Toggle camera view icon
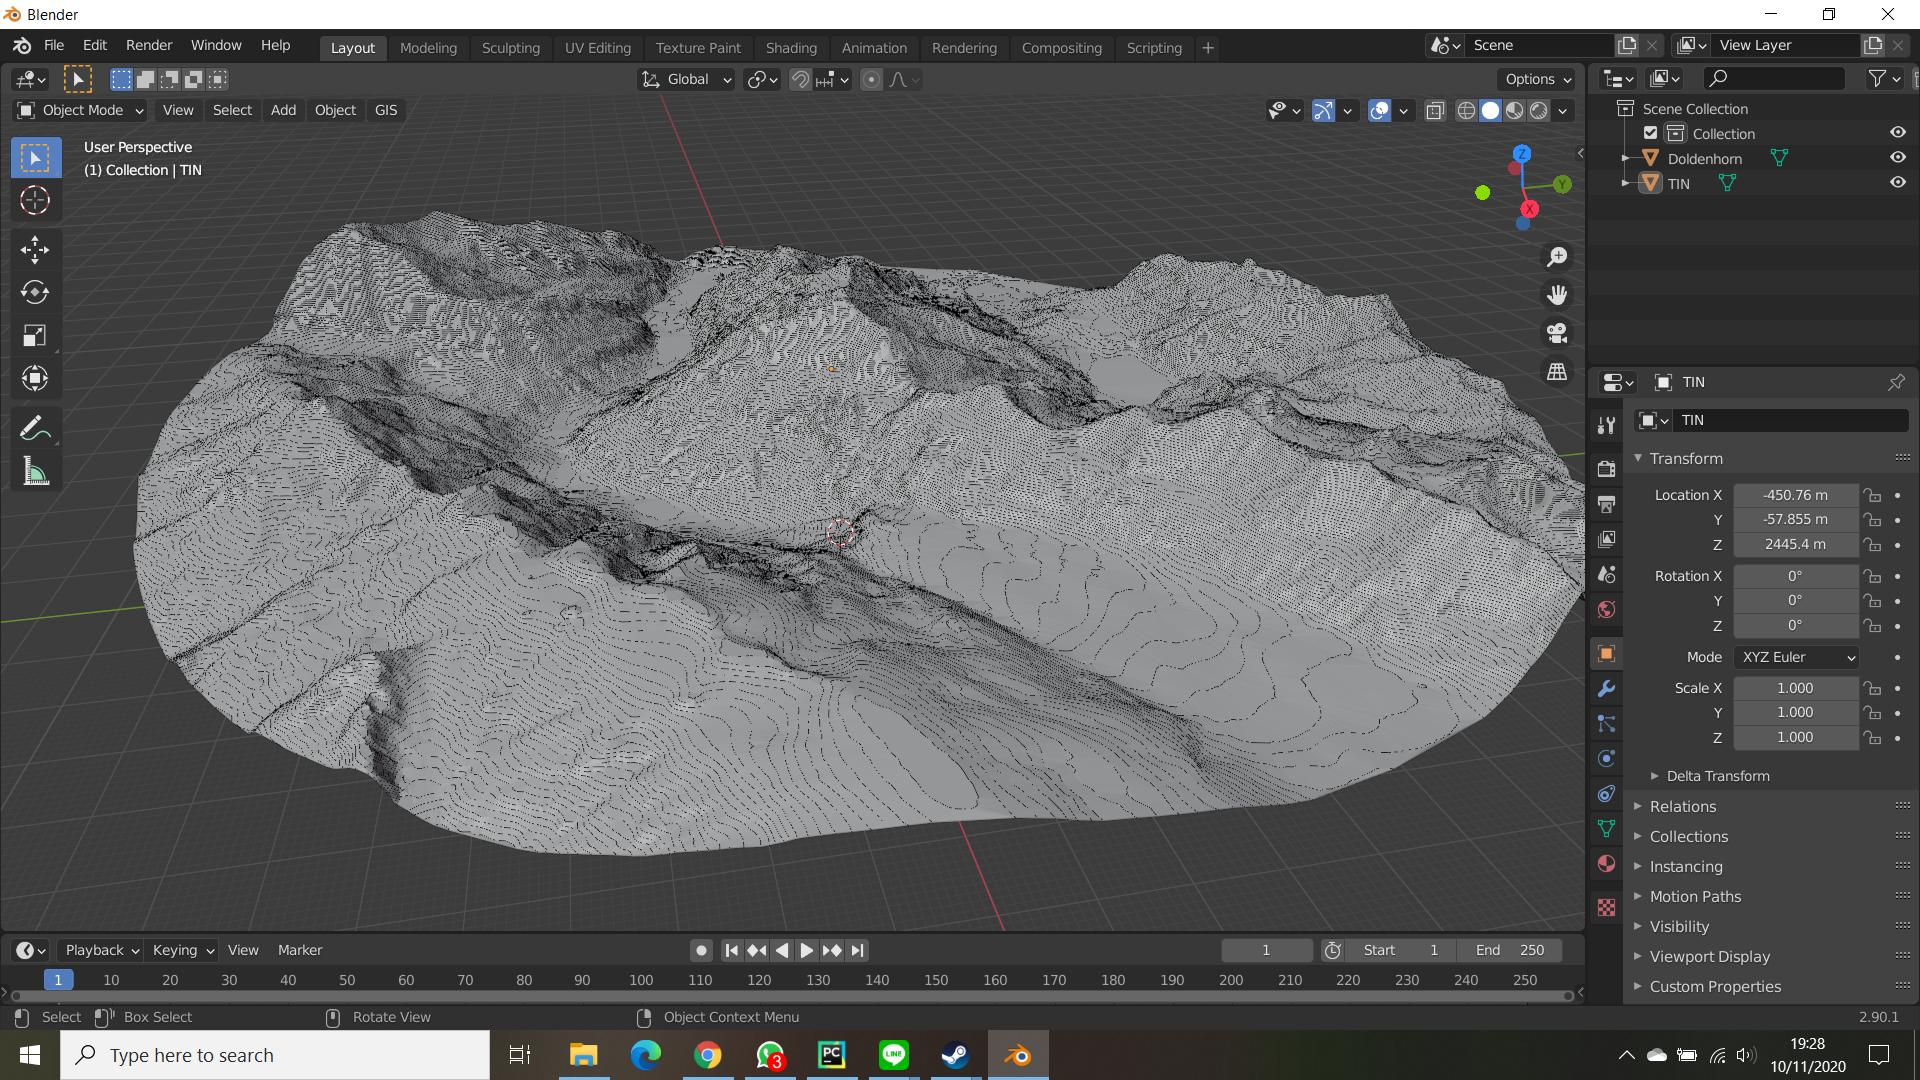Viewport: 1920px width, 1080px height. click(x=1557, y=333)
